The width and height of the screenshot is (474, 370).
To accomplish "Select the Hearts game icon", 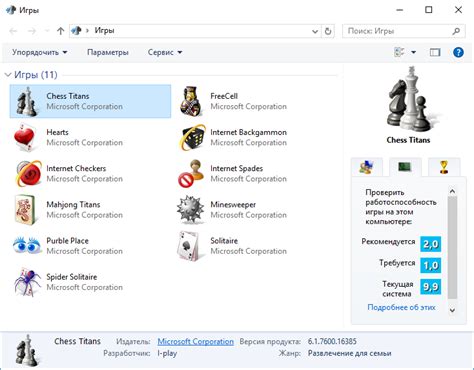I will [25, 137].
